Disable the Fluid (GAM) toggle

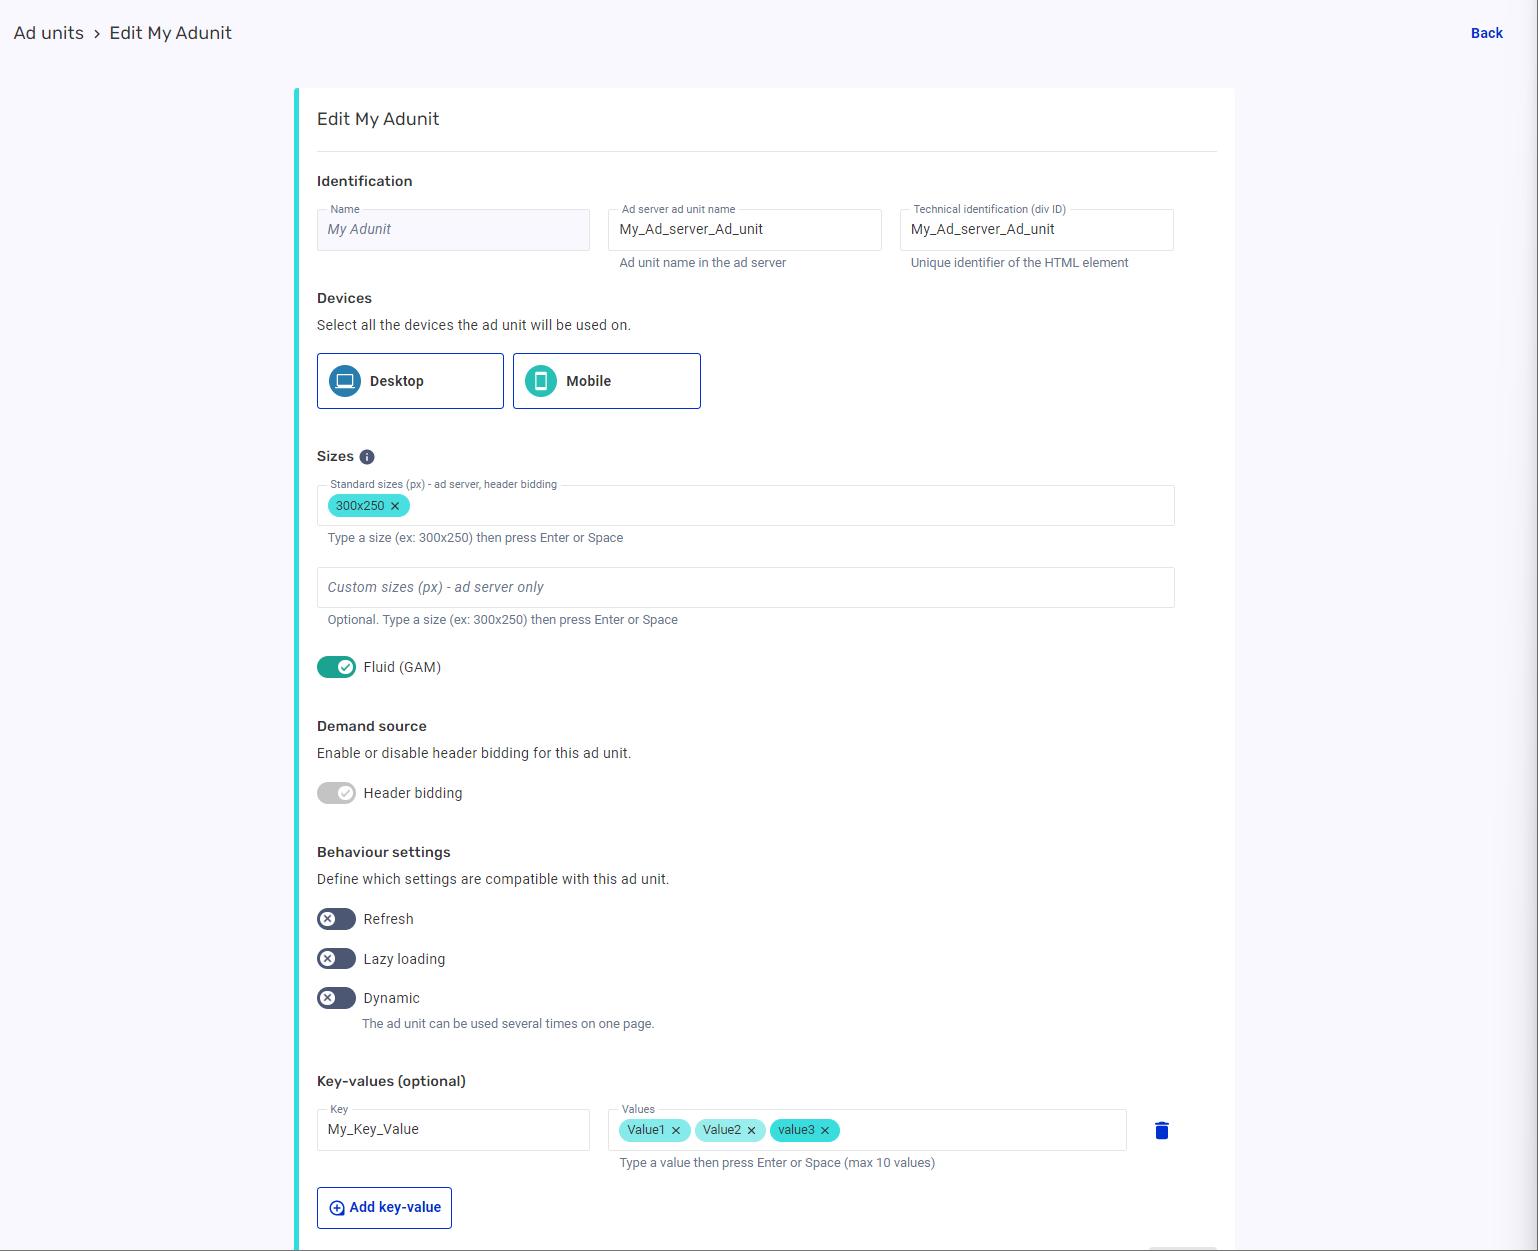[337, 667]
